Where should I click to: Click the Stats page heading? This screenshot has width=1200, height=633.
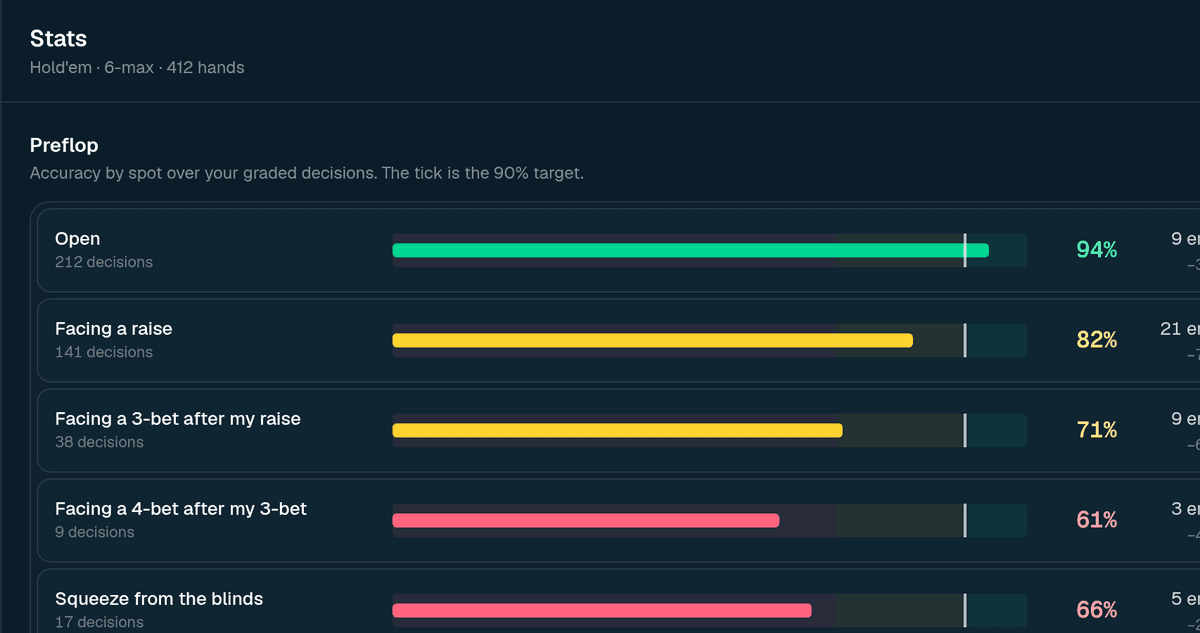(58, 39)
